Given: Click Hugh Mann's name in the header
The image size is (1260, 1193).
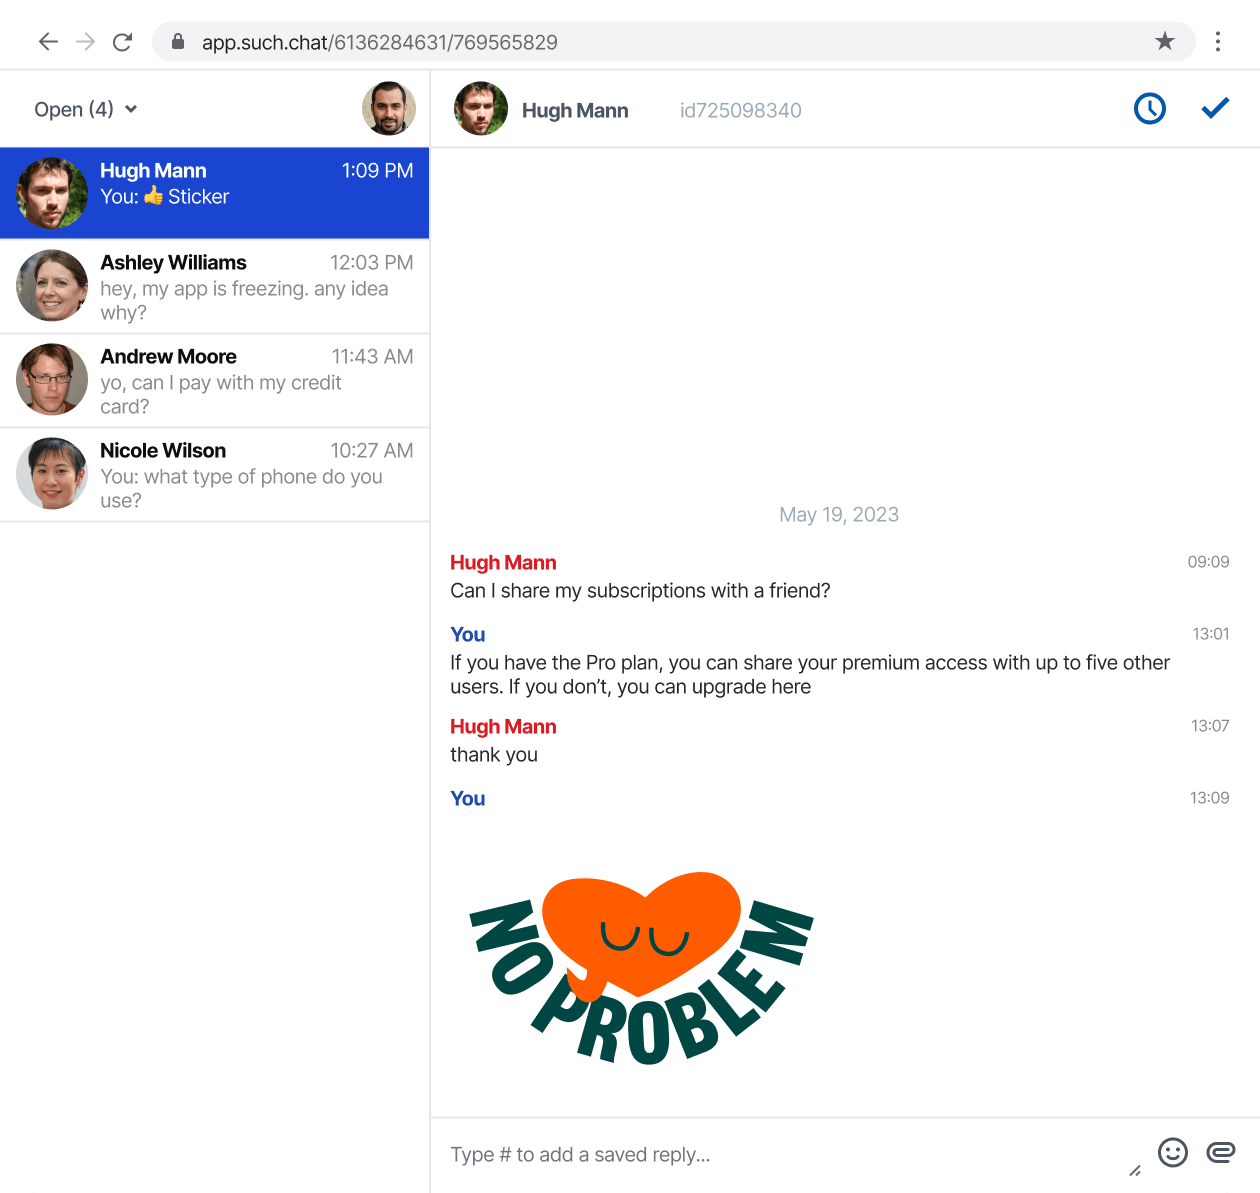Looking at the screenshot, I should (x=575, y=110).
